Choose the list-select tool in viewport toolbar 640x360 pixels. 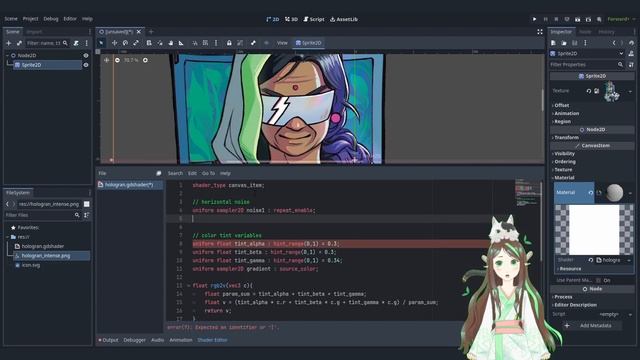149,43
